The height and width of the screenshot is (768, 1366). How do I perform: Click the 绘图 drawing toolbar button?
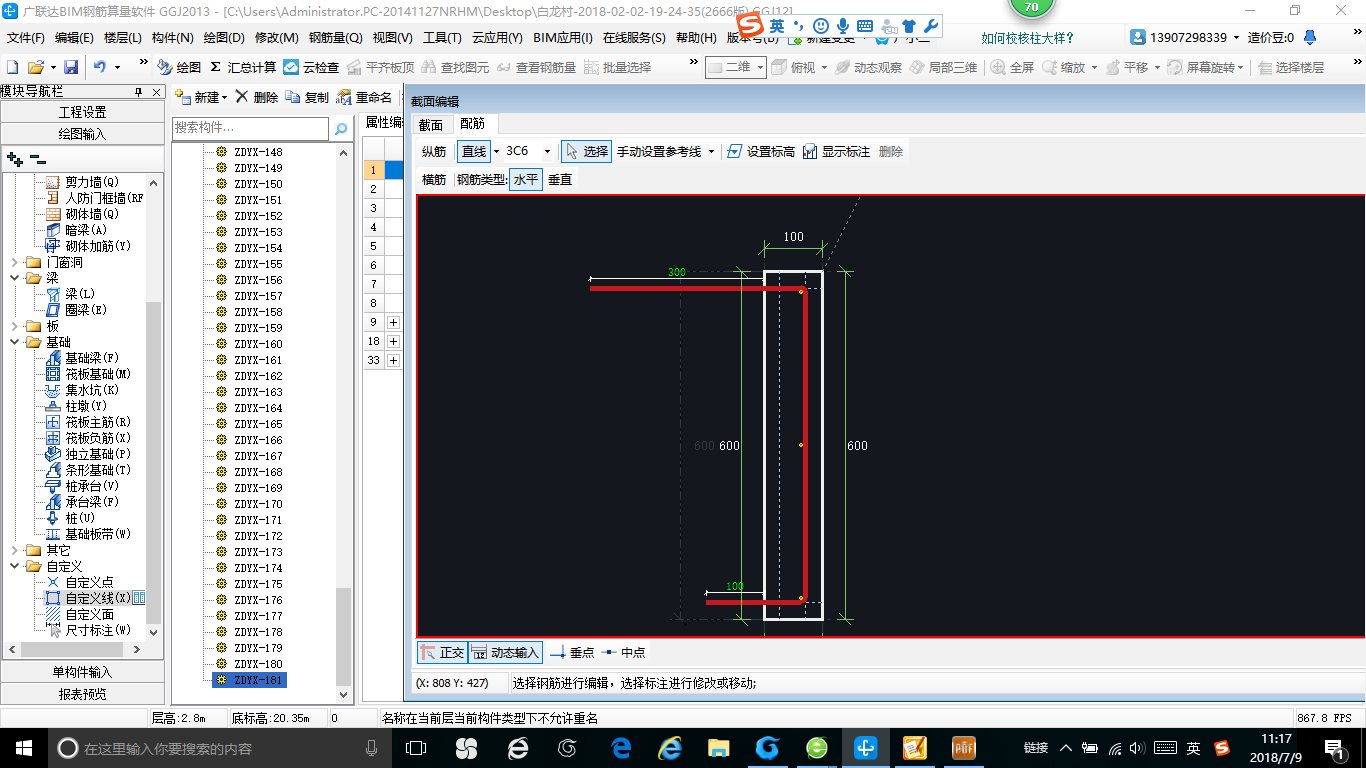coord(179,67)
